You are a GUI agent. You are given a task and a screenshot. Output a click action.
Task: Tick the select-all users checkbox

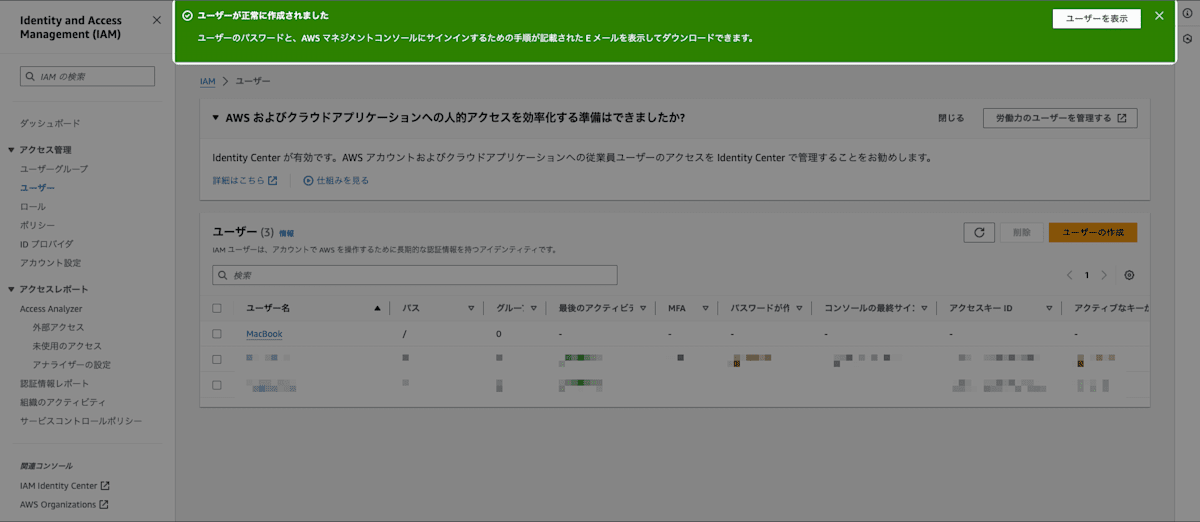(x=217, y=308)
